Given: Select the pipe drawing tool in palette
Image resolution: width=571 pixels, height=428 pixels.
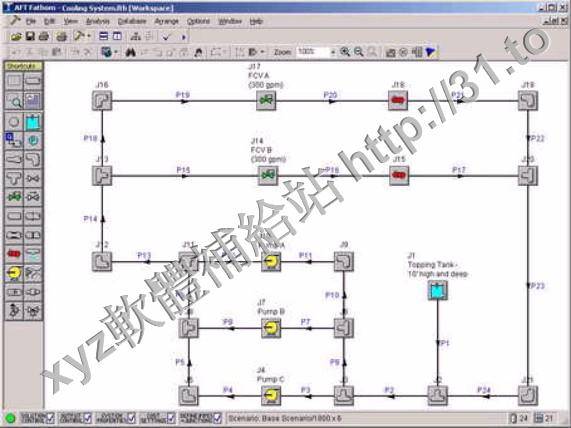Looking at the screenshot, I should 33,80.
